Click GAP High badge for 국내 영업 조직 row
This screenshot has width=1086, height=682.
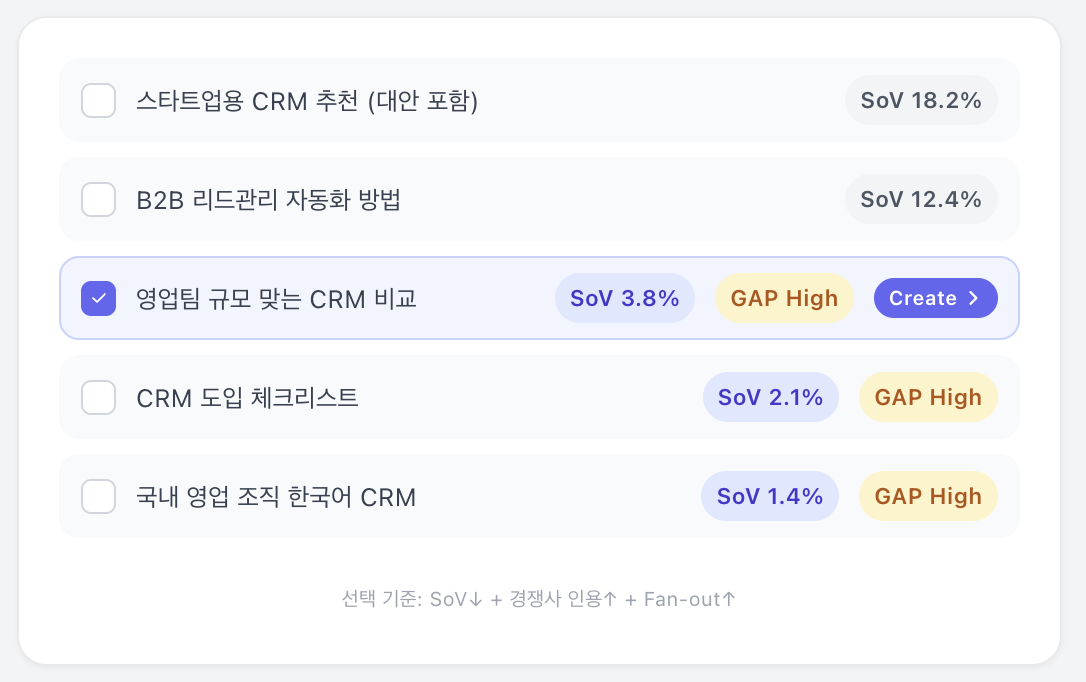(928, 496)
